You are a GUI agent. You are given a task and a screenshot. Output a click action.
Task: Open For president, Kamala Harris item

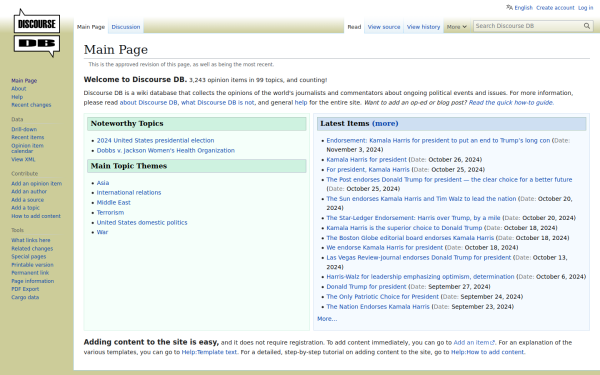pos(368,170)
